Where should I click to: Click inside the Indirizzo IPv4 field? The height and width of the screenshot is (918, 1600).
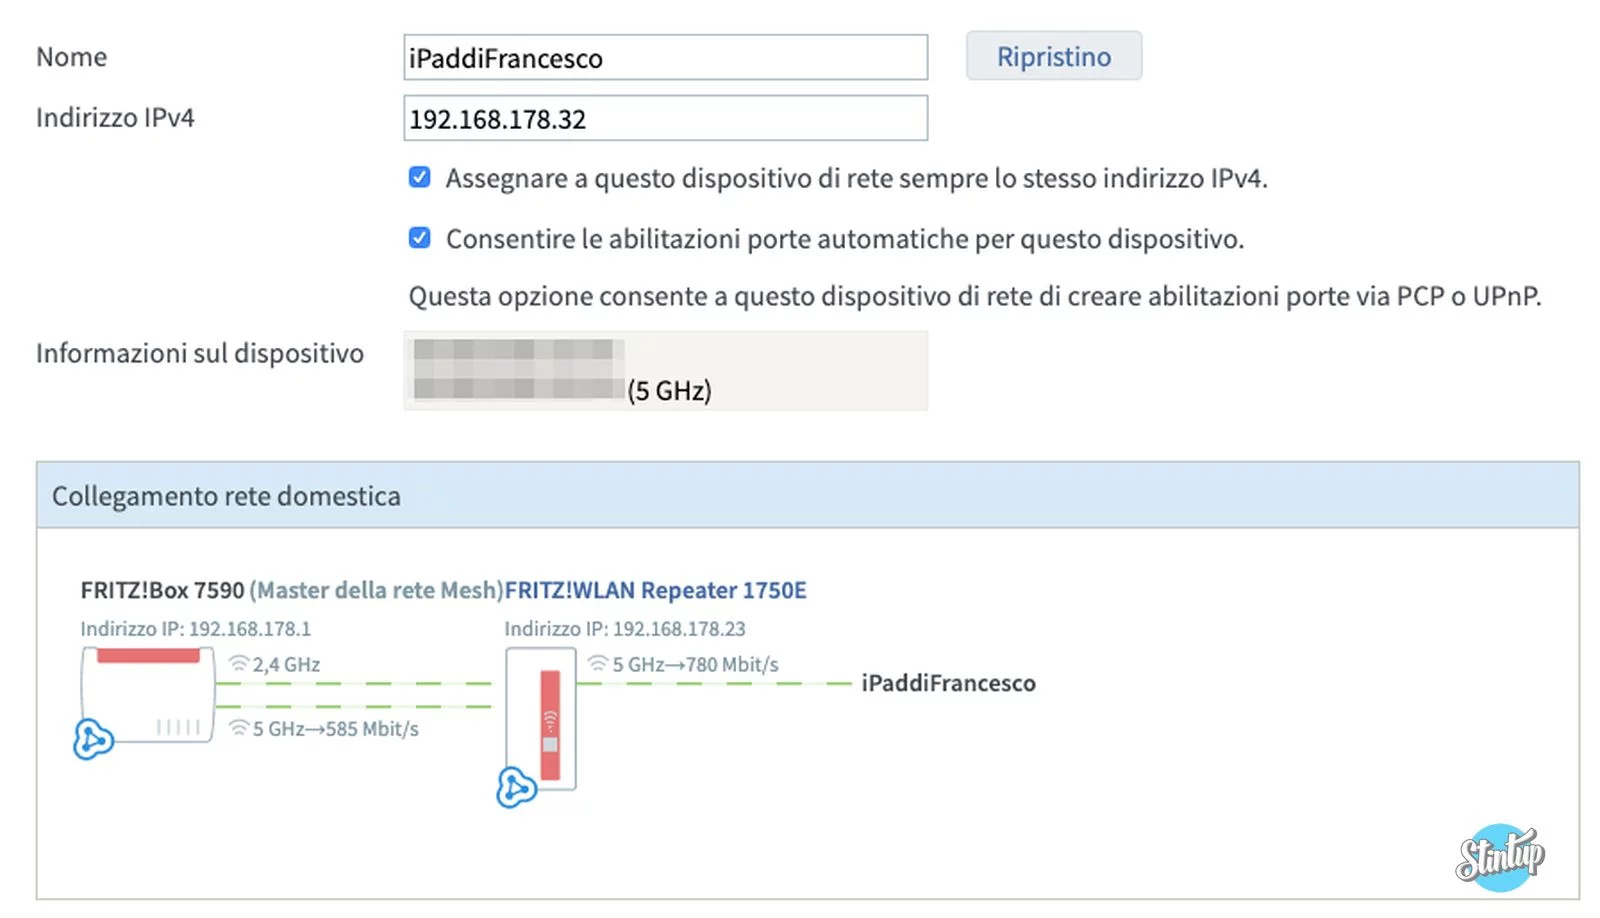point(665,118)
